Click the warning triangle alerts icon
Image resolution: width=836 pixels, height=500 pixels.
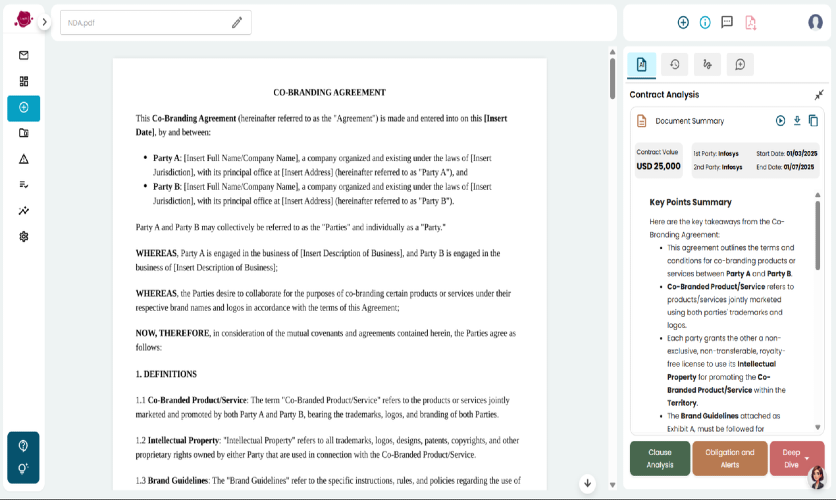pyautogui.click(x=23, y=159)
